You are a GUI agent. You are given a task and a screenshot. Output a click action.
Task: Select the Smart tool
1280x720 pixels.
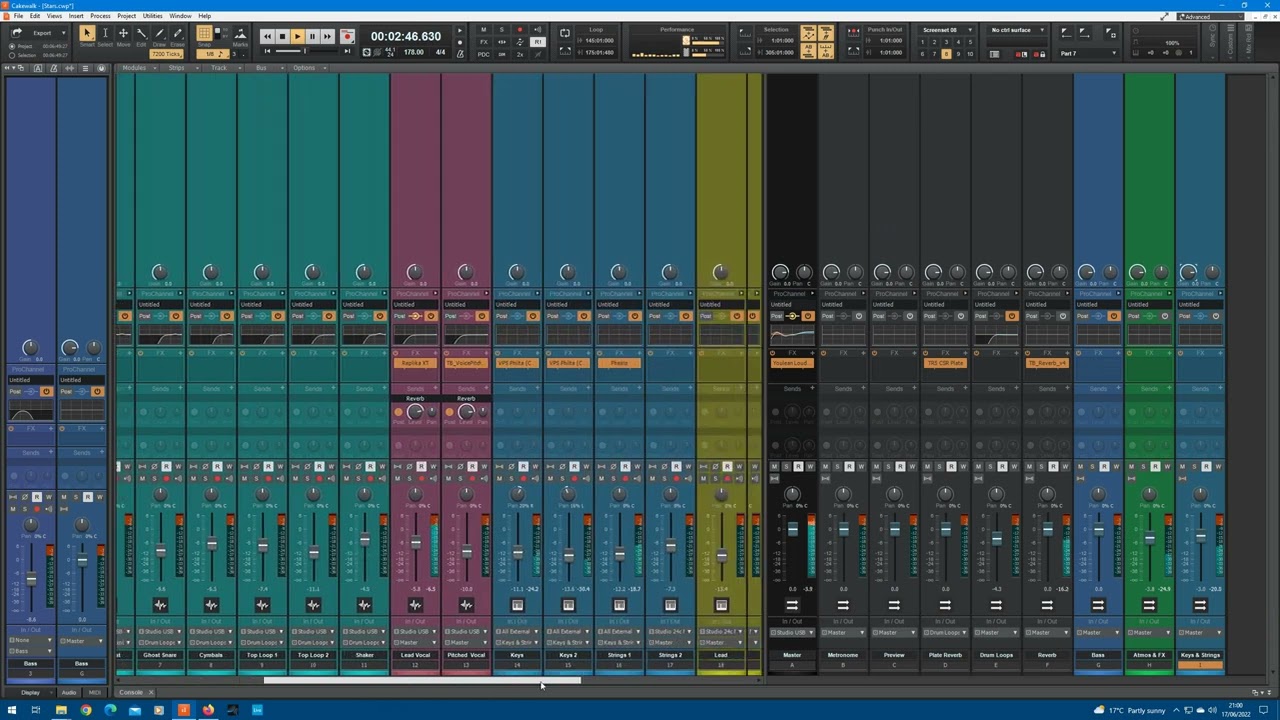(x=86, y=34)
